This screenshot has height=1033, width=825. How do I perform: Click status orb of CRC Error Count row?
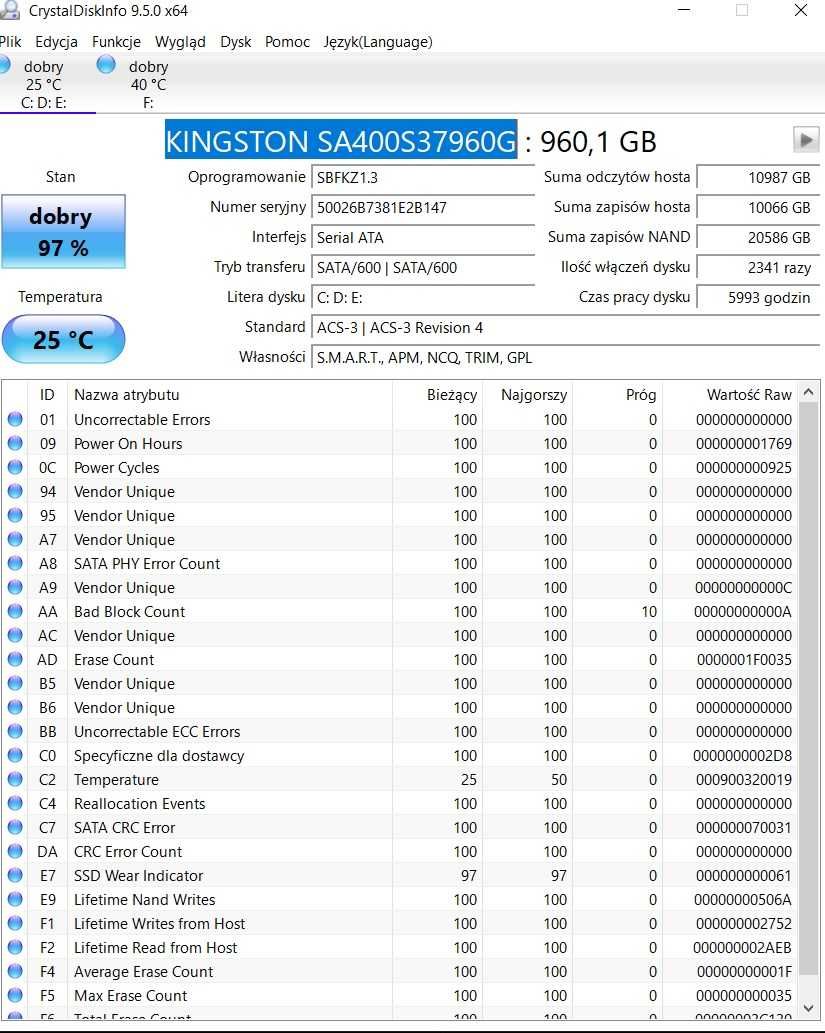pos(15,851)
